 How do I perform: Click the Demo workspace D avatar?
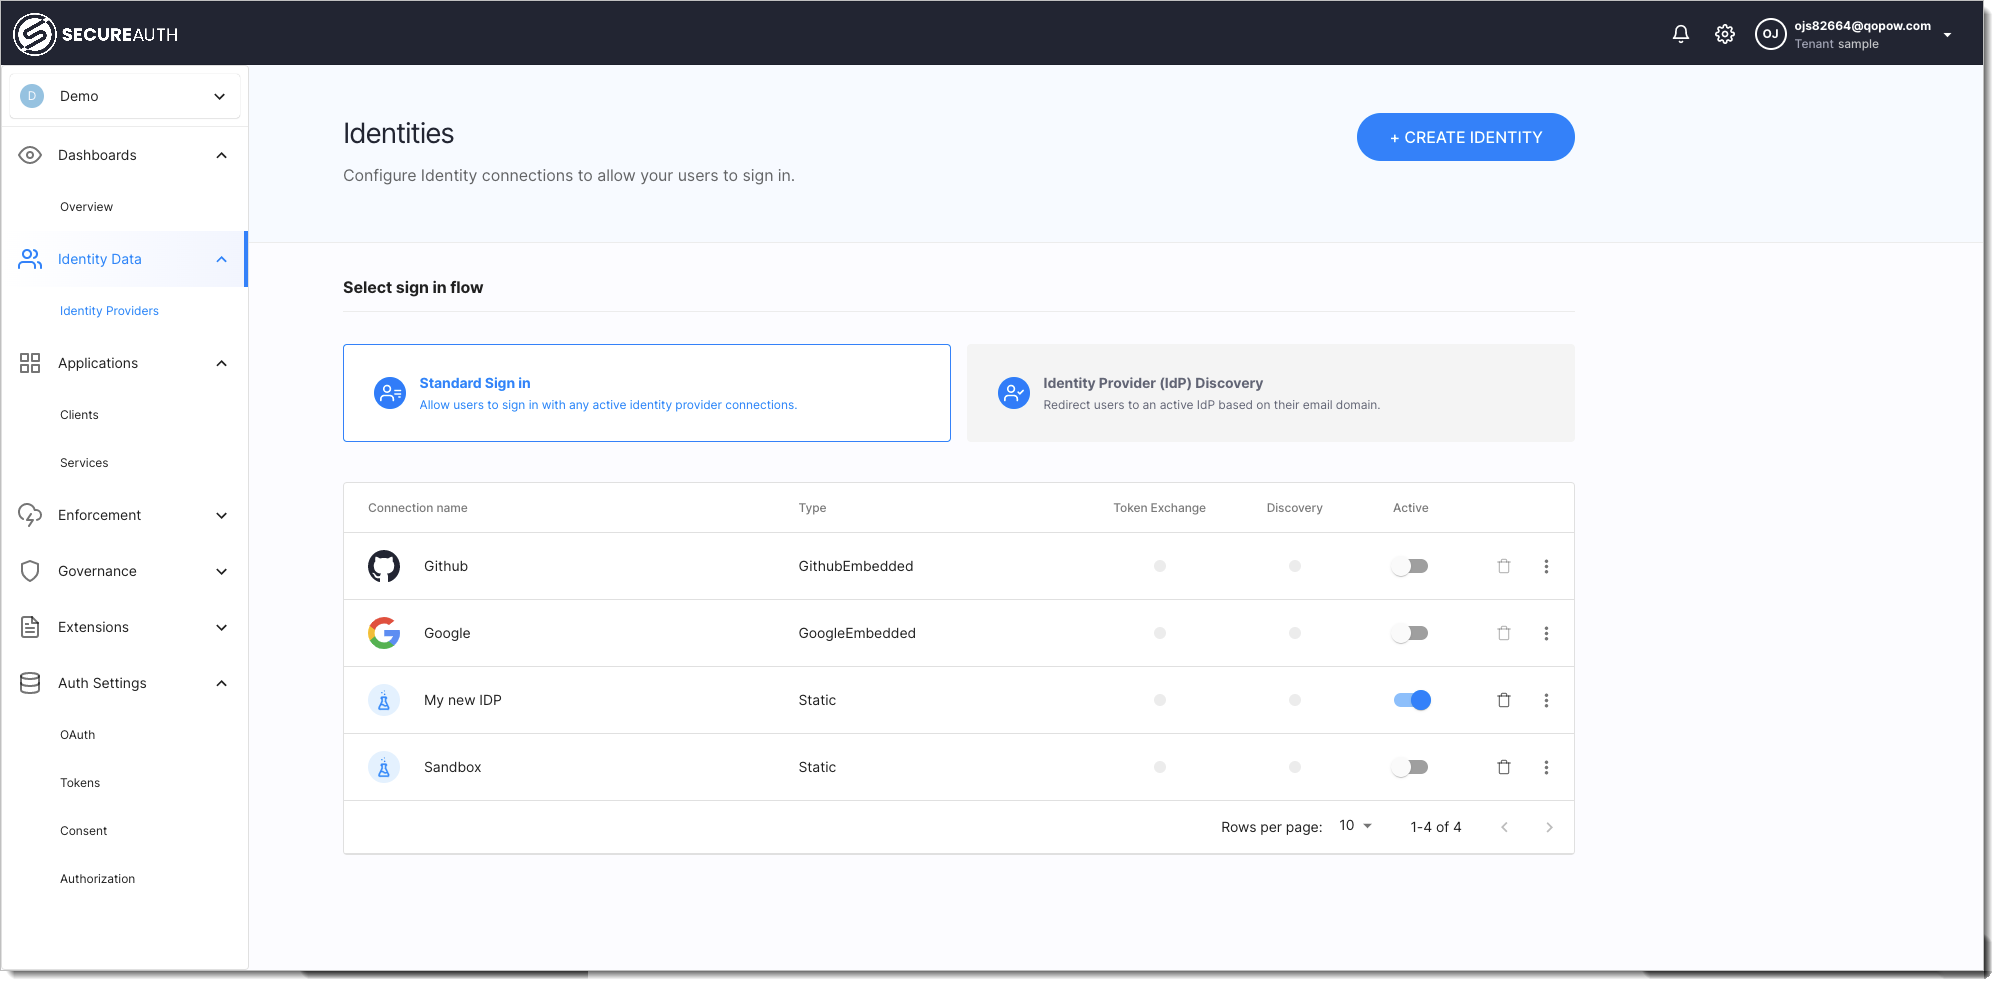pos(32,96)
